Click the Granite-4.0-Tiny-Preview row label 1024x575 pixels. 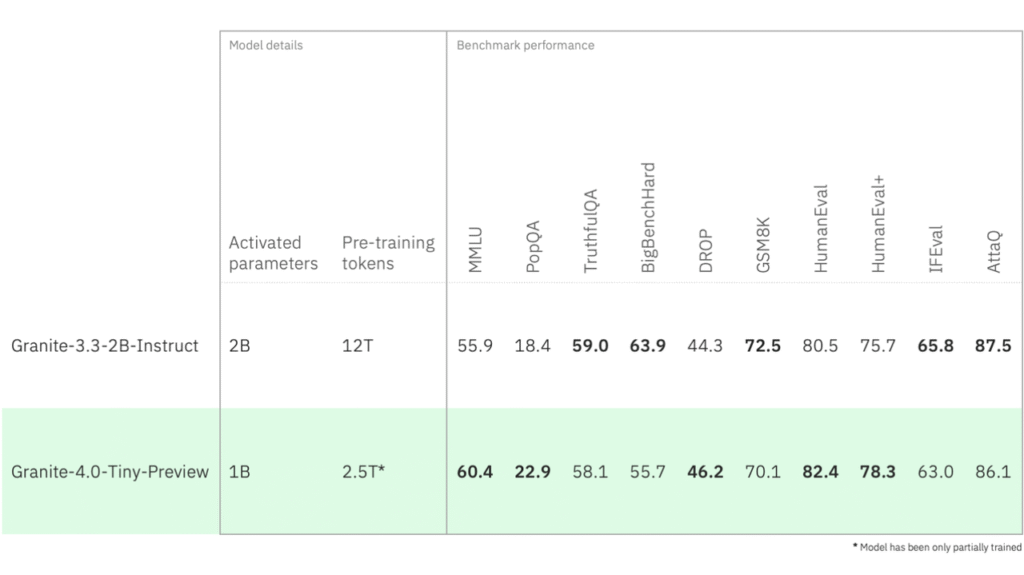point(110,471)
